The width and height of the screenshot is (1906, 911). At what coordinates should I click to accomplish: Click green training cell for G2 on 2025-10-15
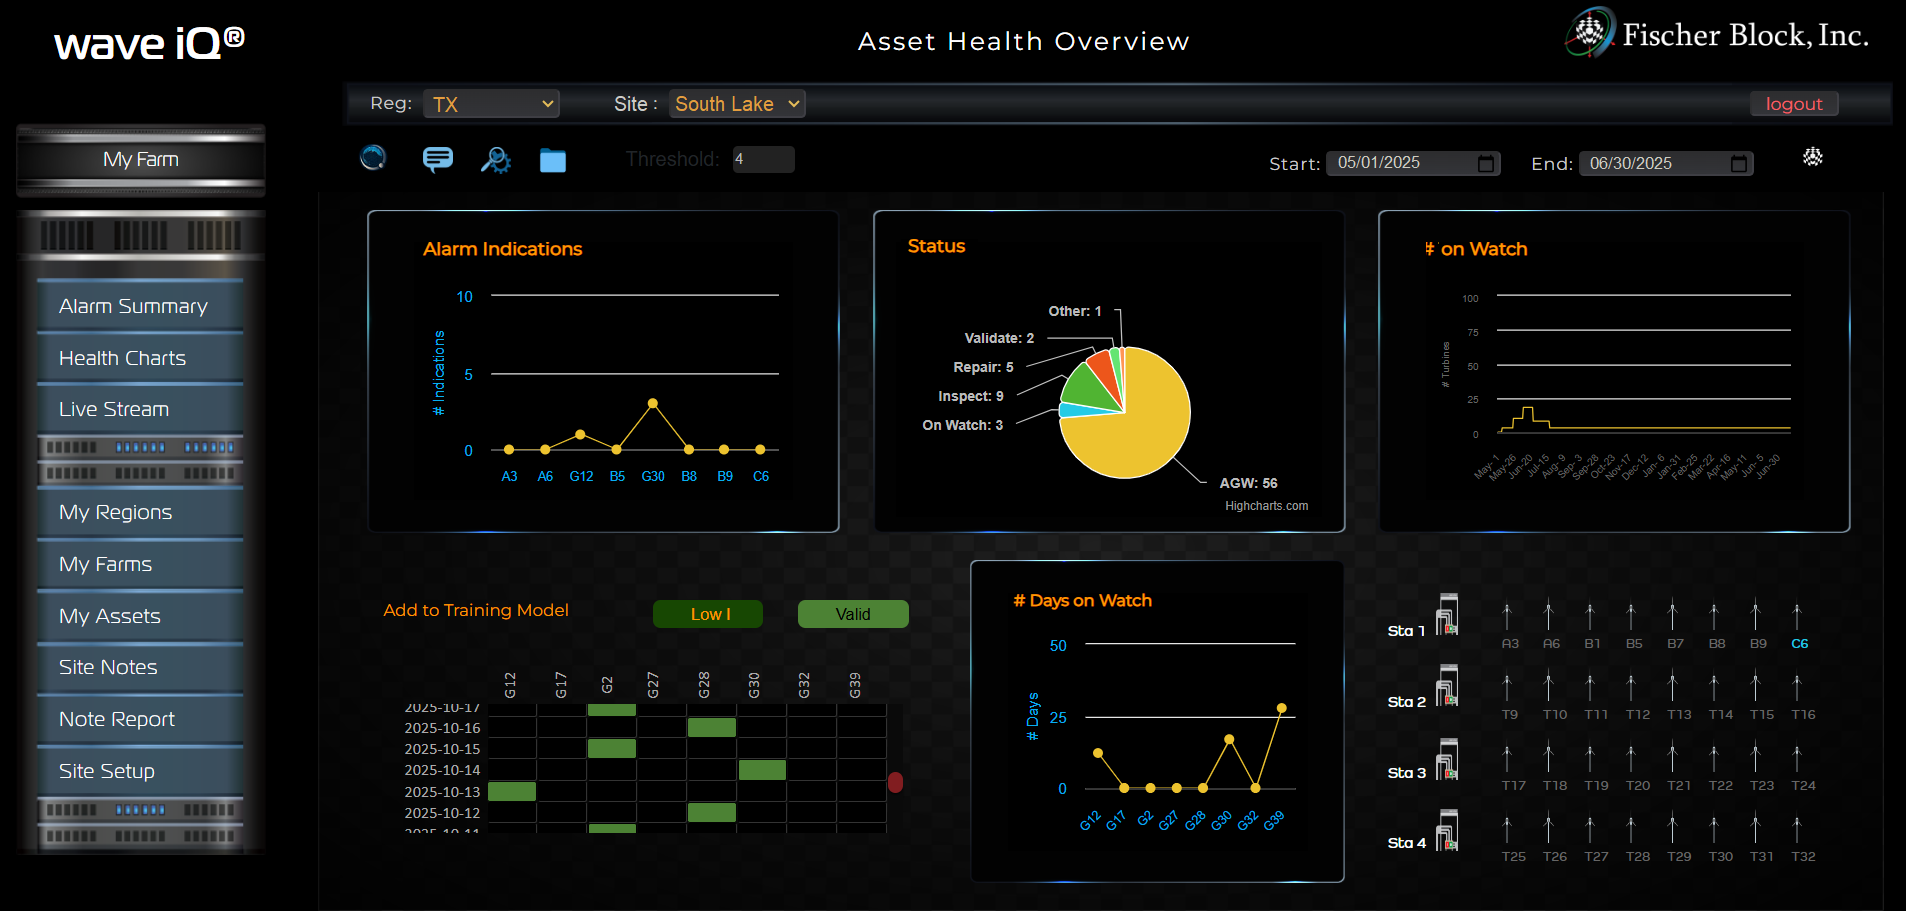coord(612,749)
